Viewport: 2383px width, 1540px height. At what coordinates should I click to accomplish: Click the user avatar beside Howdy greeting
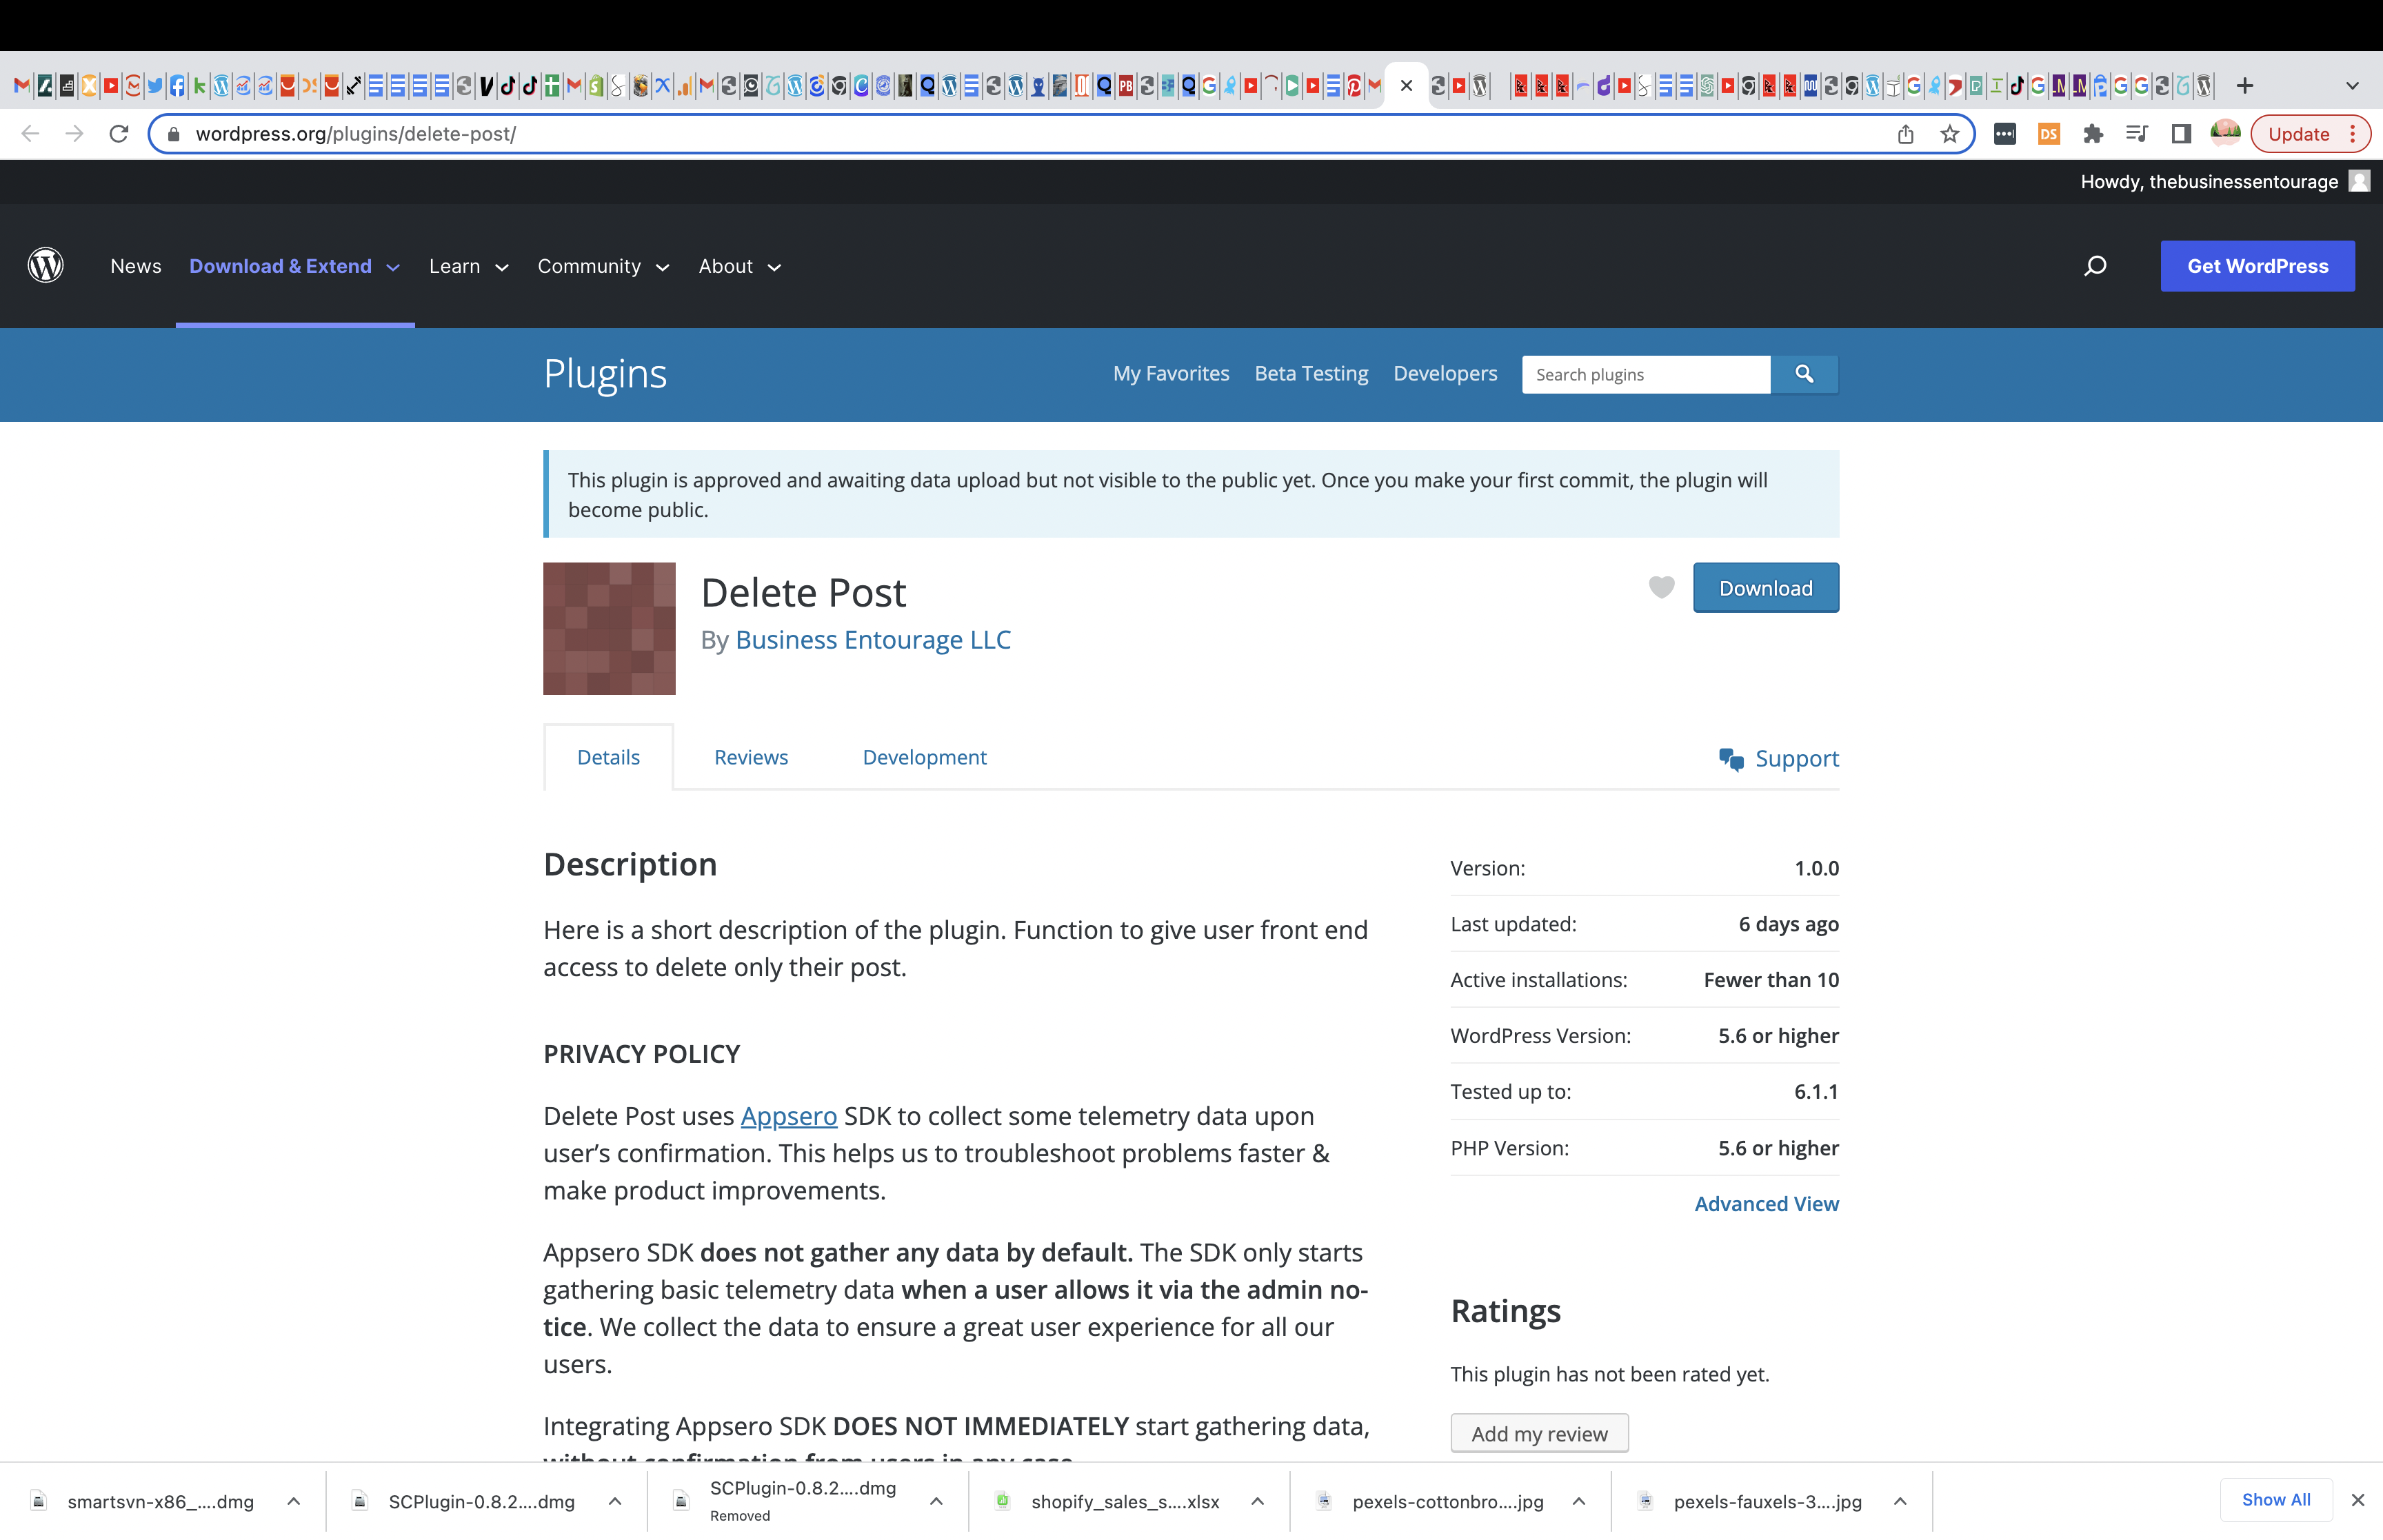click(x=2359, y=181)
